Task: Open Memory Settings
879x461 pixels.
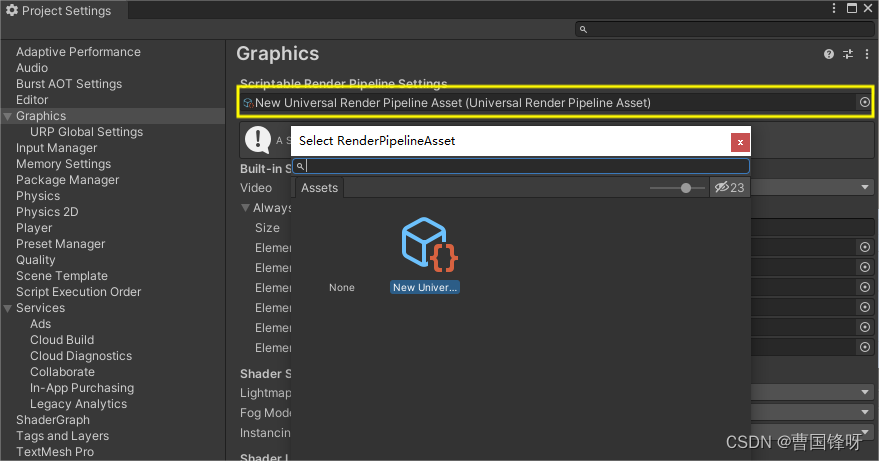Action: tap(63, 164)
